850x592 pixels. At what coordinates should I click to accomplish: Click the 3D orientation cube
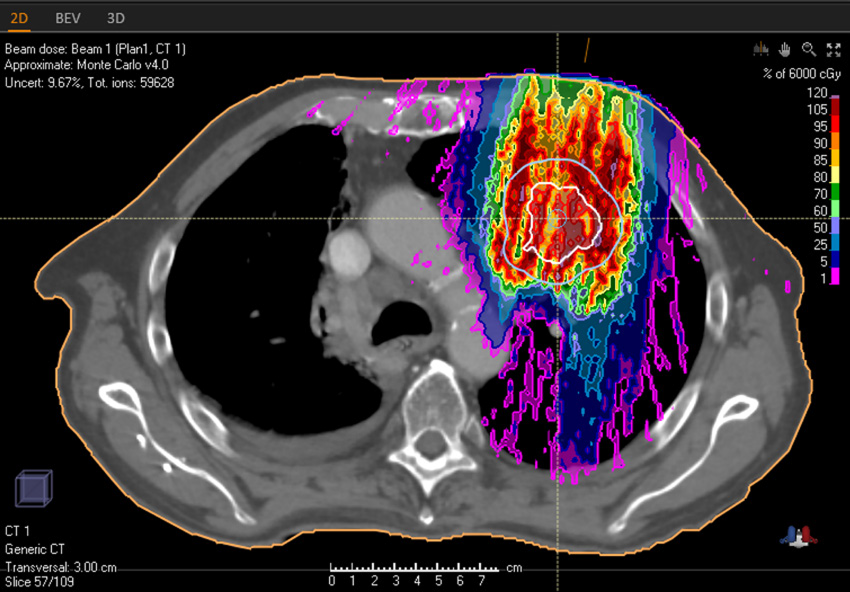click(x=32, y=490)
